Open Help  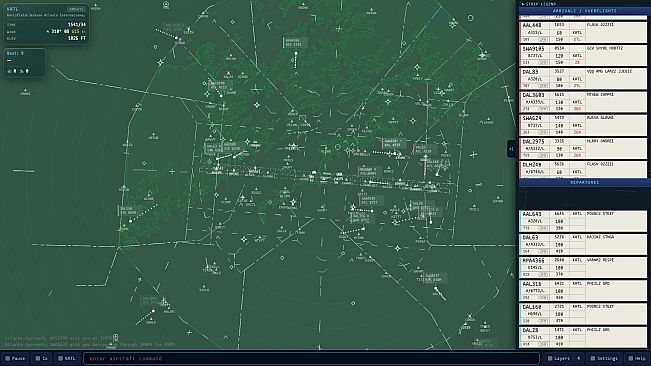point(637,358)
